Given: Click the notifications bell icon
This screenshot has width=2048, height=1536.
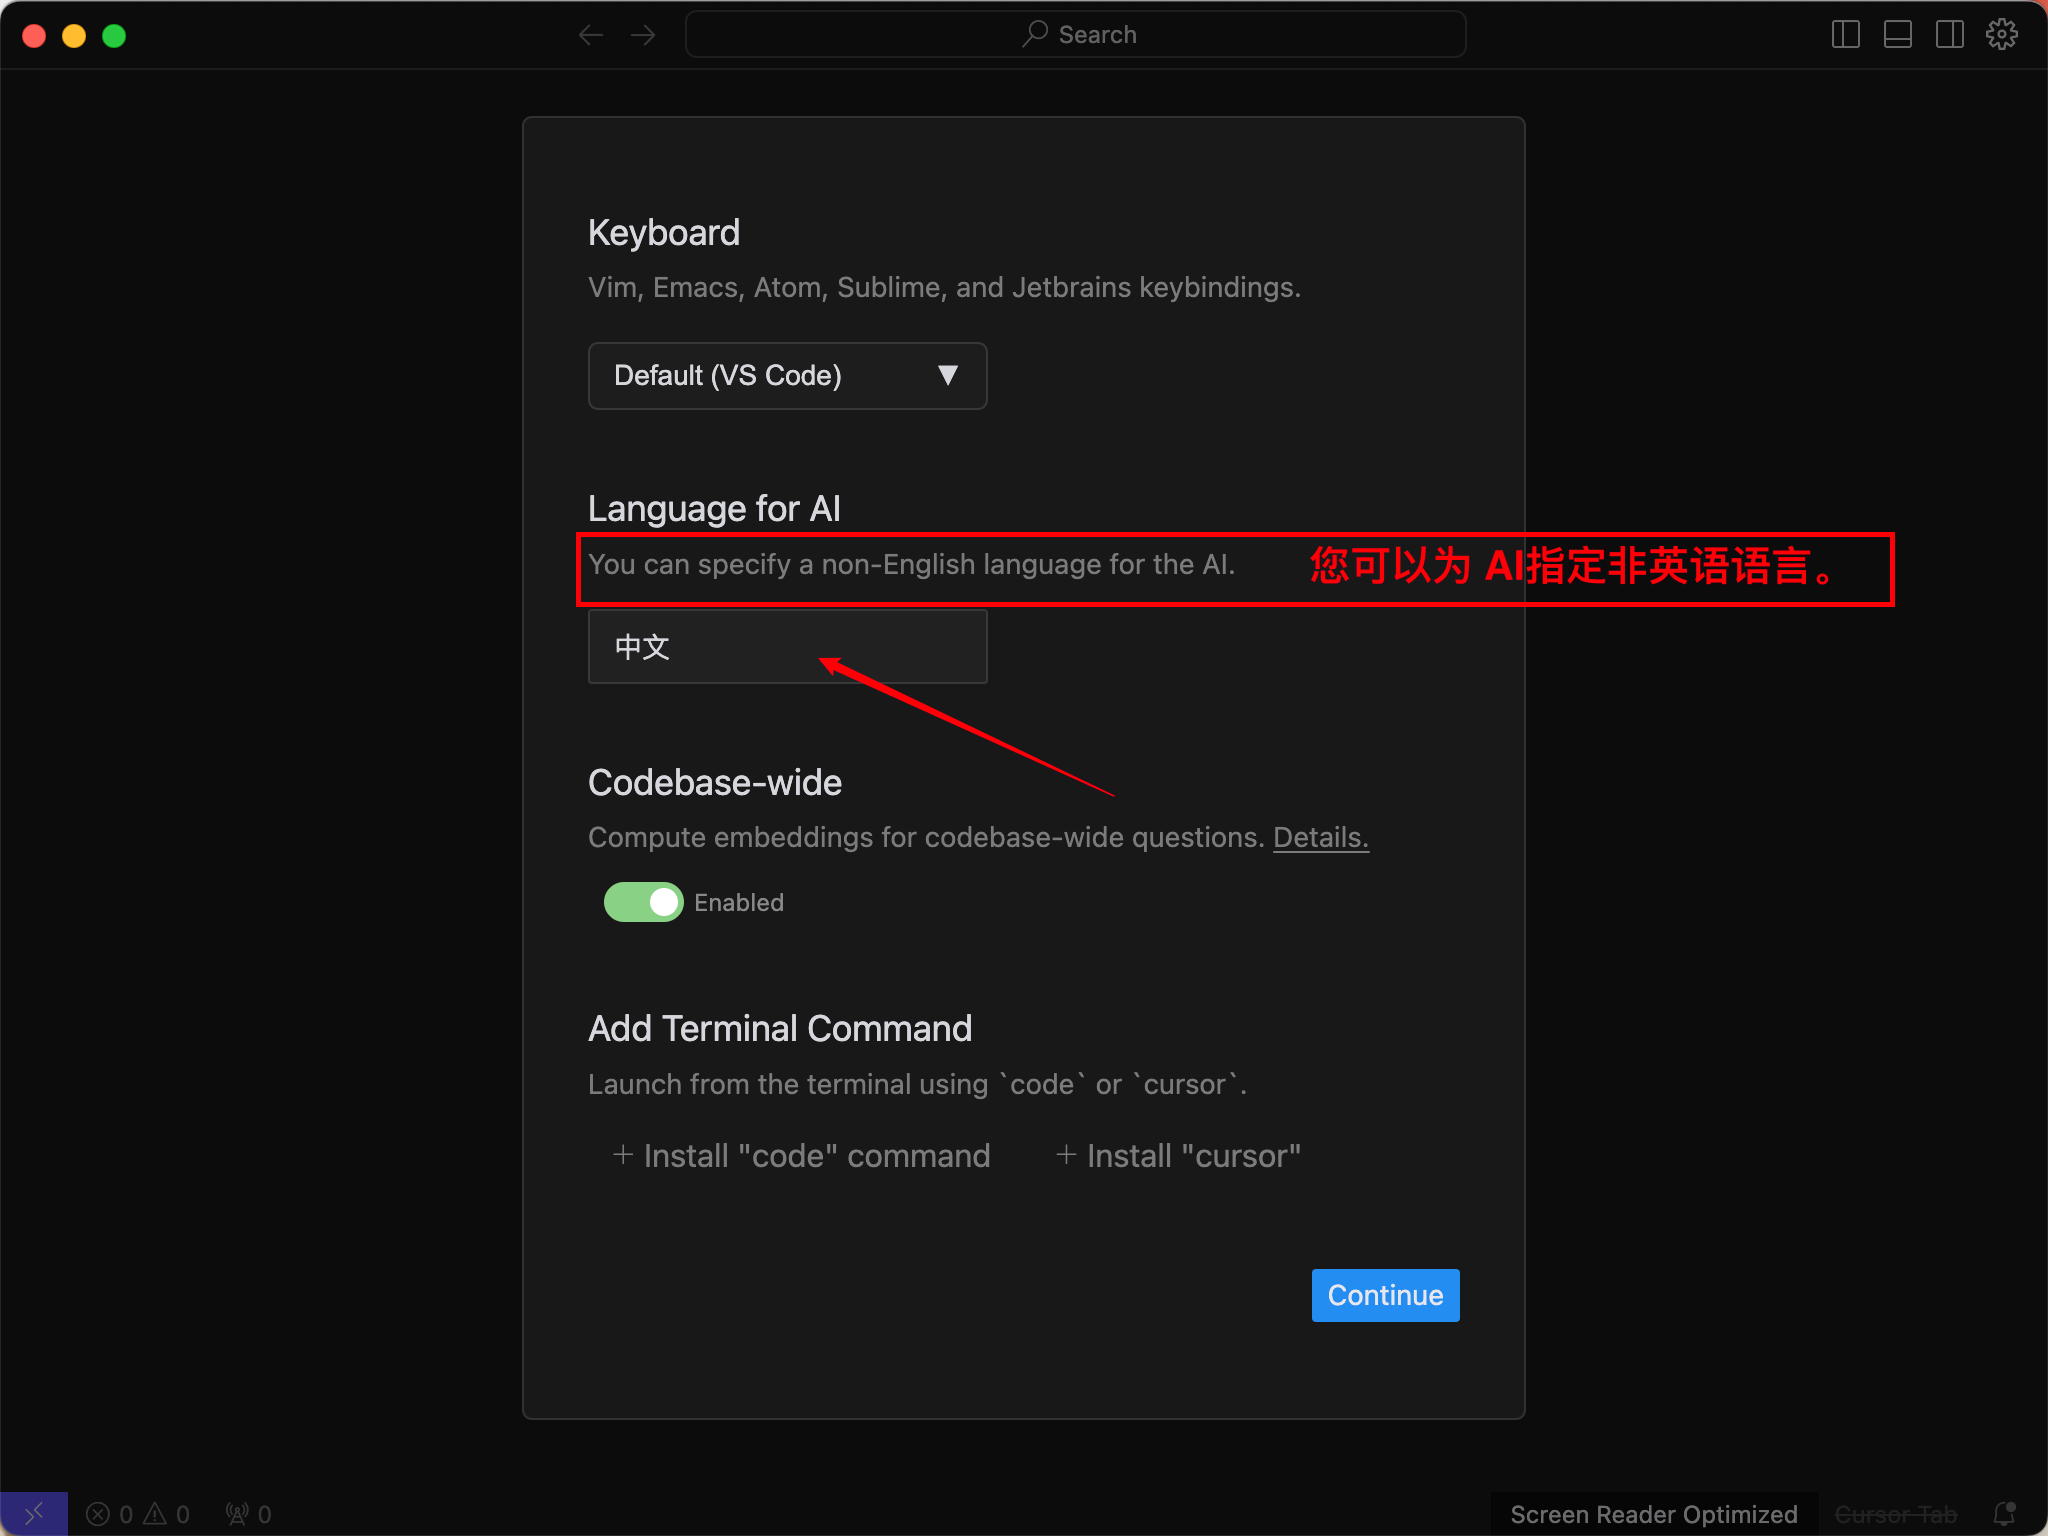Looking at the screenshot, I should 2004,1514.
